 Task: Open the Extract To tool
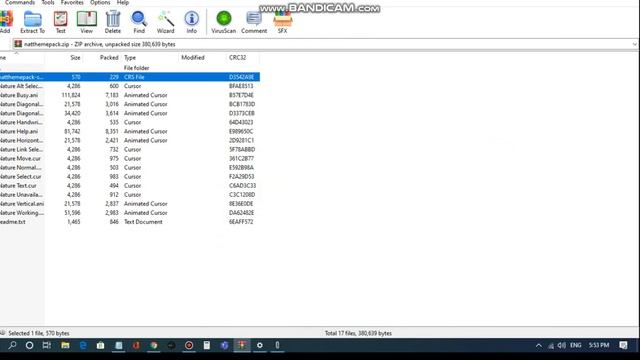[x=32, y=22]
